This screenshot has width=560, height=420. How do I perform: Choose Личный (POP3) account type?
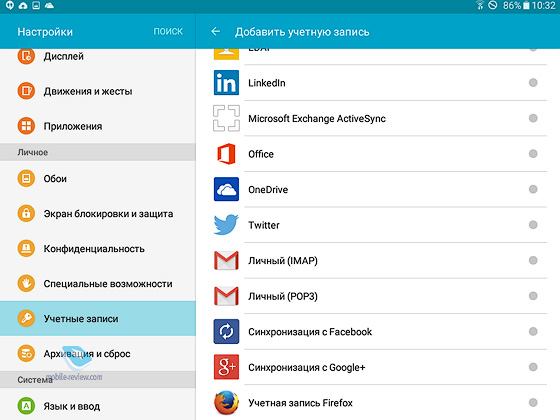click(x=379, y=296)
